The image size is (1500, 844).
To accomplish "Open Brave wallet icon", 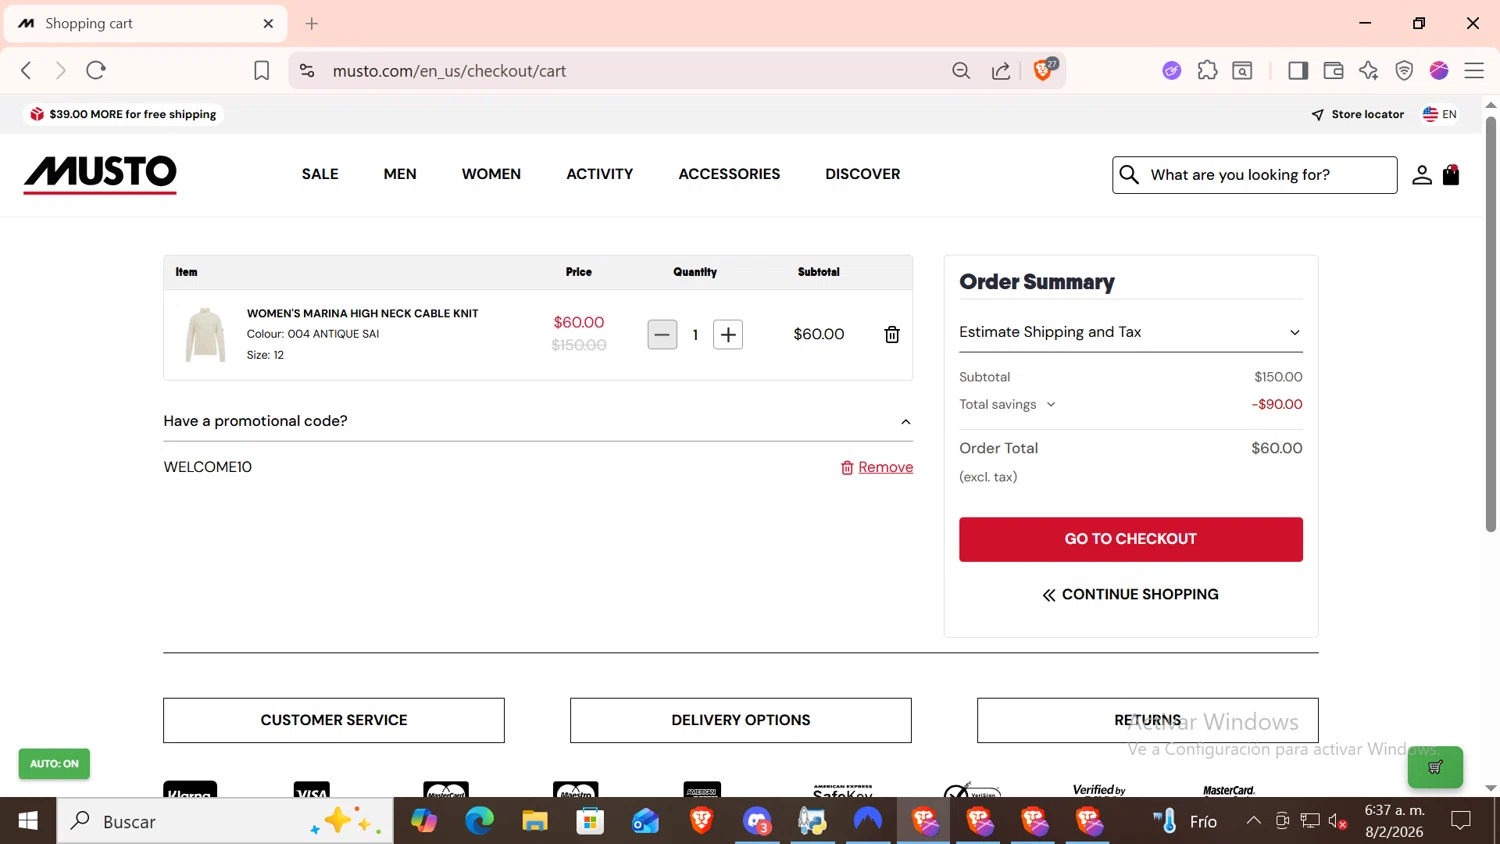I will pyautogui.click(x=1333, y=70).
